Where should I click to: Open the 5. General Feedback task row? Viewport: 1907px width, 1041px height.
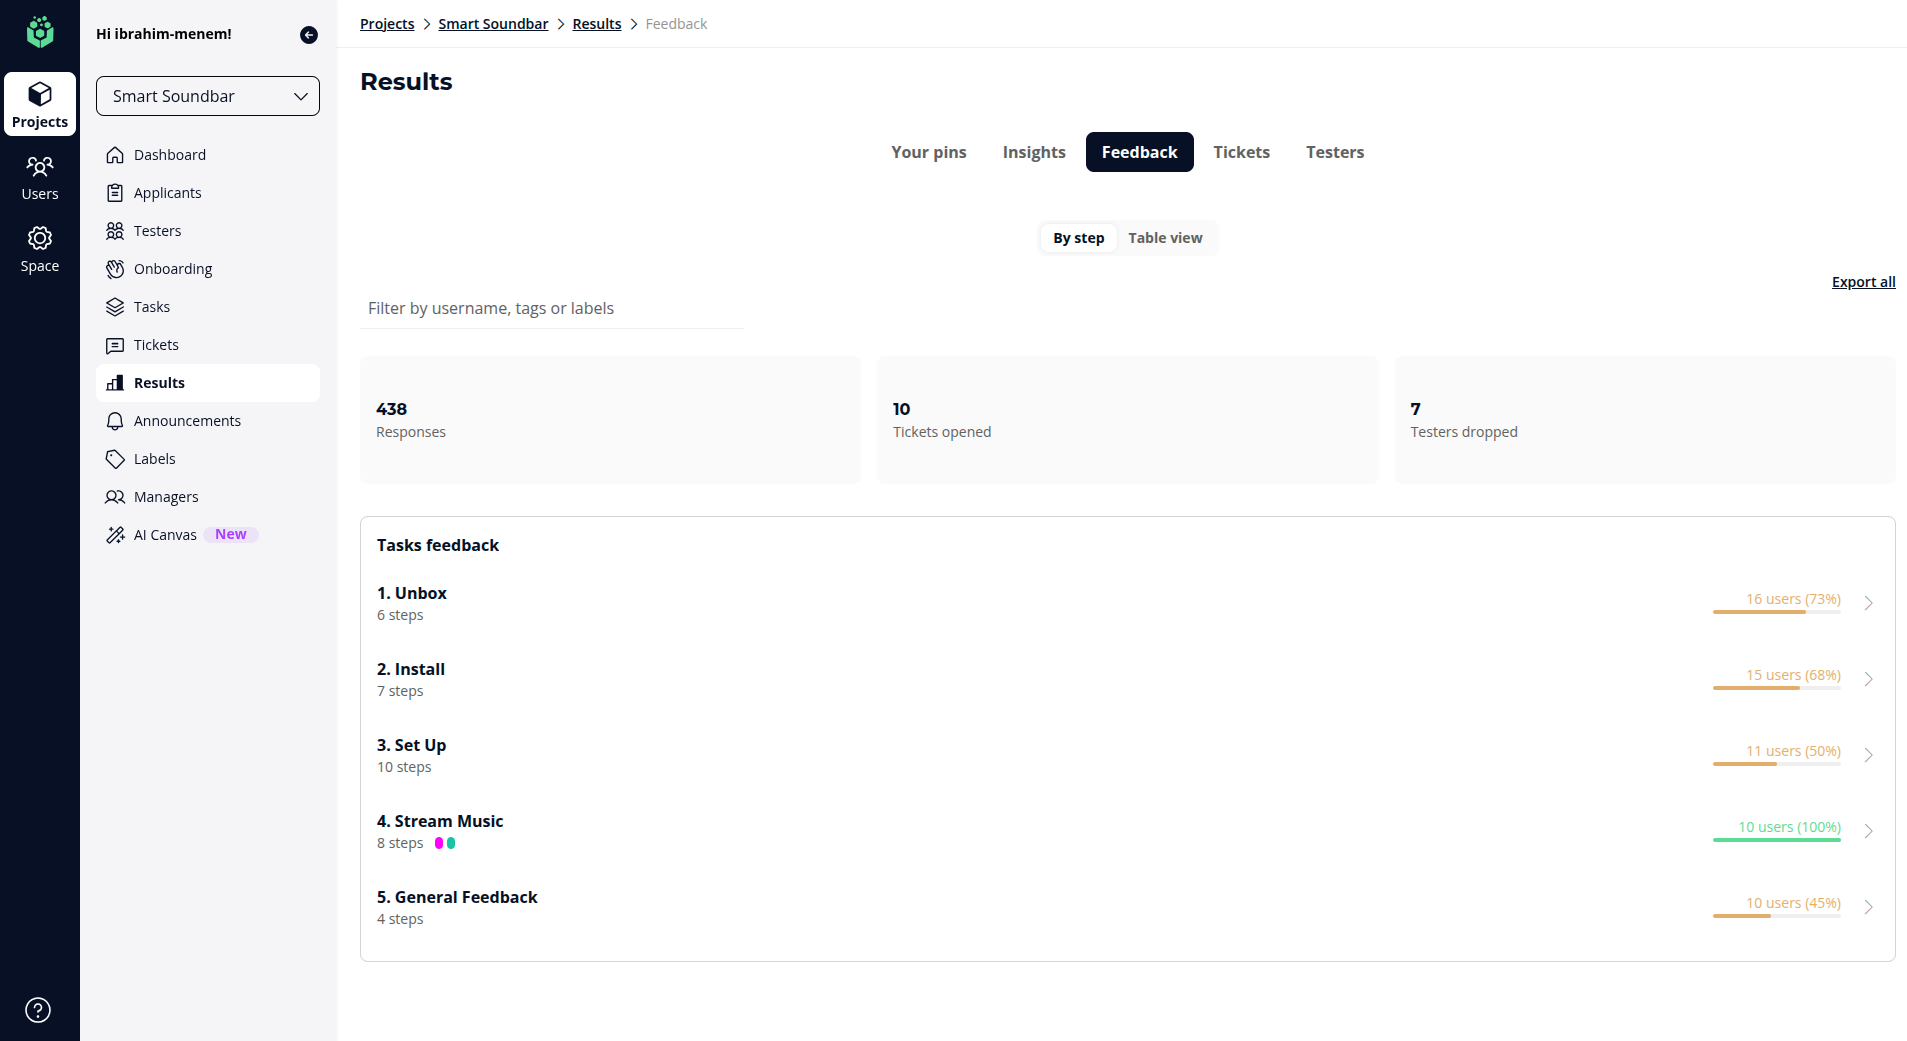[x=1127, y=907]
